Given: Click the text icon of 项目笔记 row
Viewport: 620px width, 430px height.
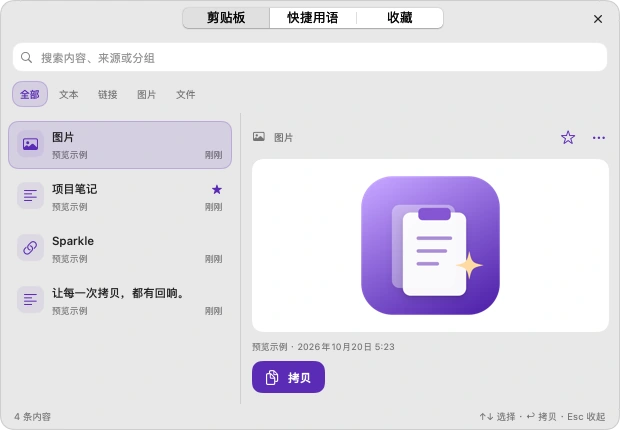Looking at the screenshot, I should 30,195.
